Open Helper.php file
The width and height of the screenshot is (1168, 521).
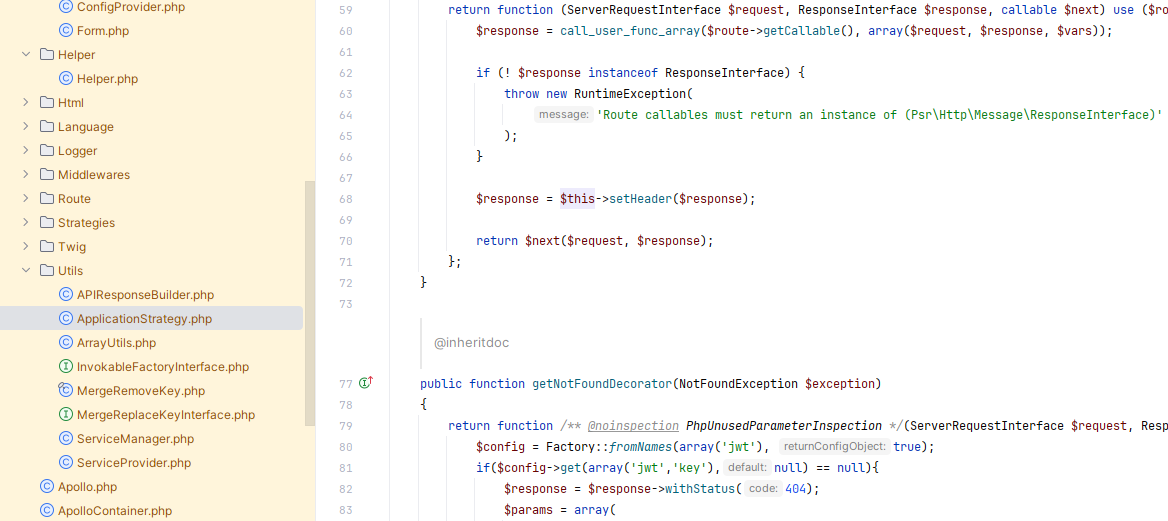(107, 79)
